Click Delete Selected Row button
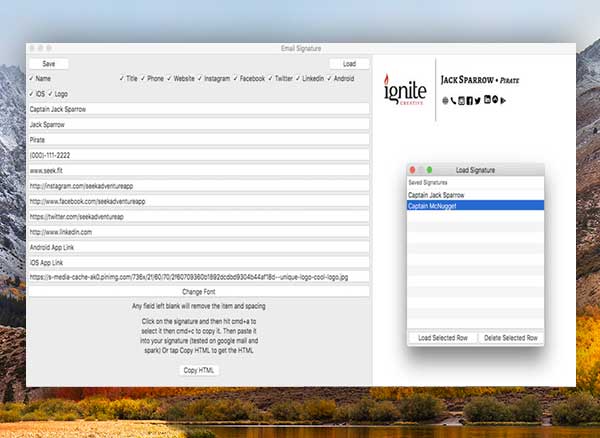 pos(511,338)
